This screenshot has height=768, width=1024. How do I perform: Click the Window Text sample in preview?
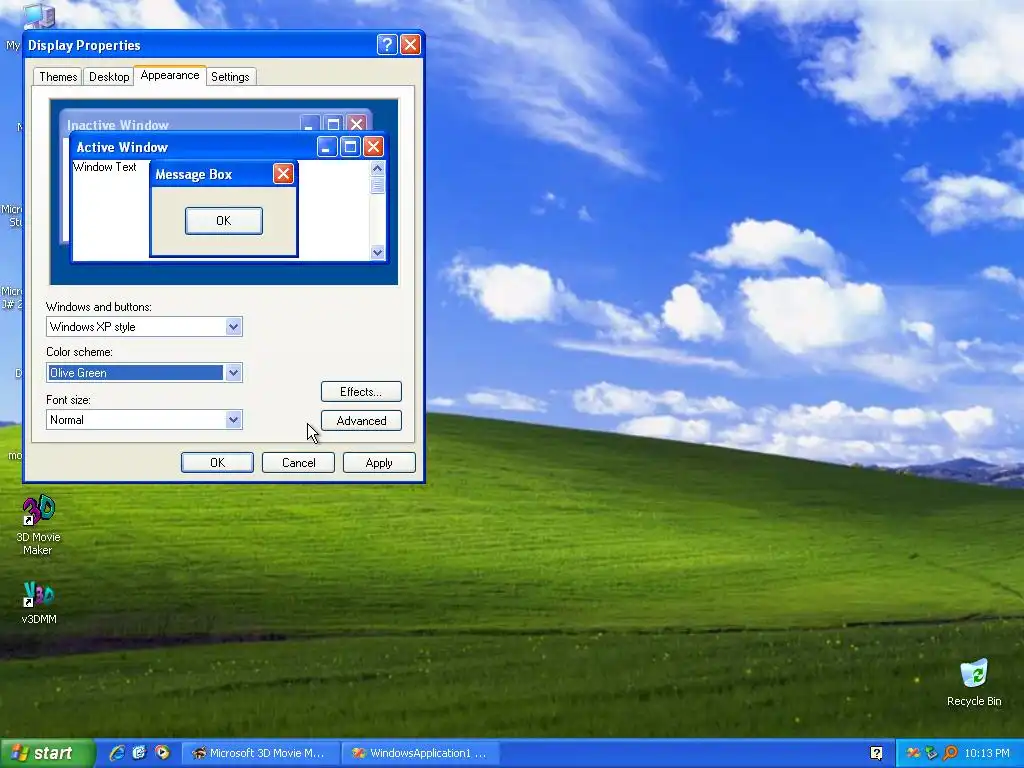pyautogui.click(x=104, y=167)
